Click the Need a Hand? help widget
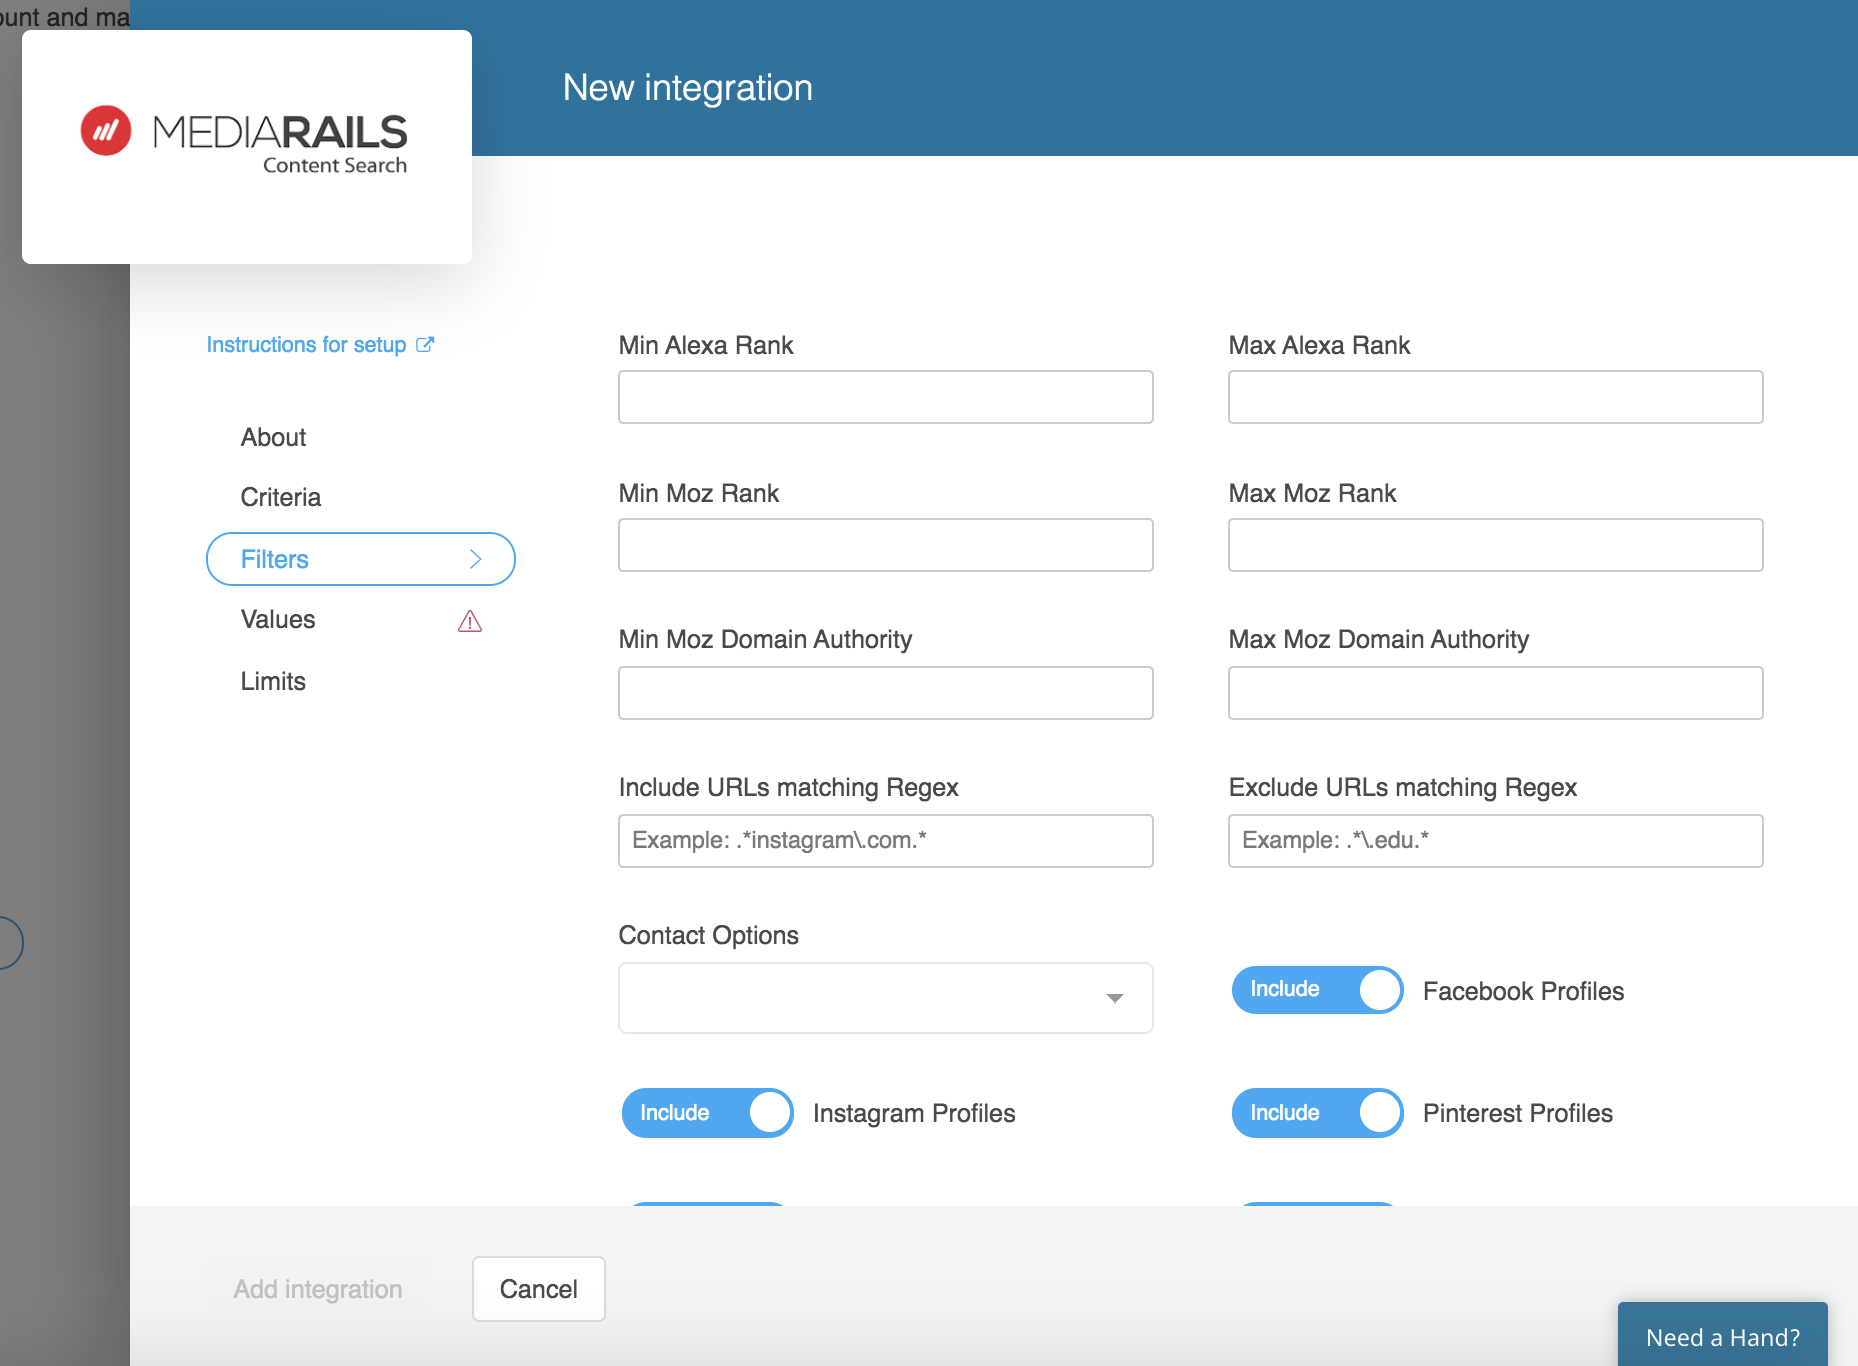The height and width of the screenshot is (1366, 1858). pyautogui.click(x=1722, y=1336)
